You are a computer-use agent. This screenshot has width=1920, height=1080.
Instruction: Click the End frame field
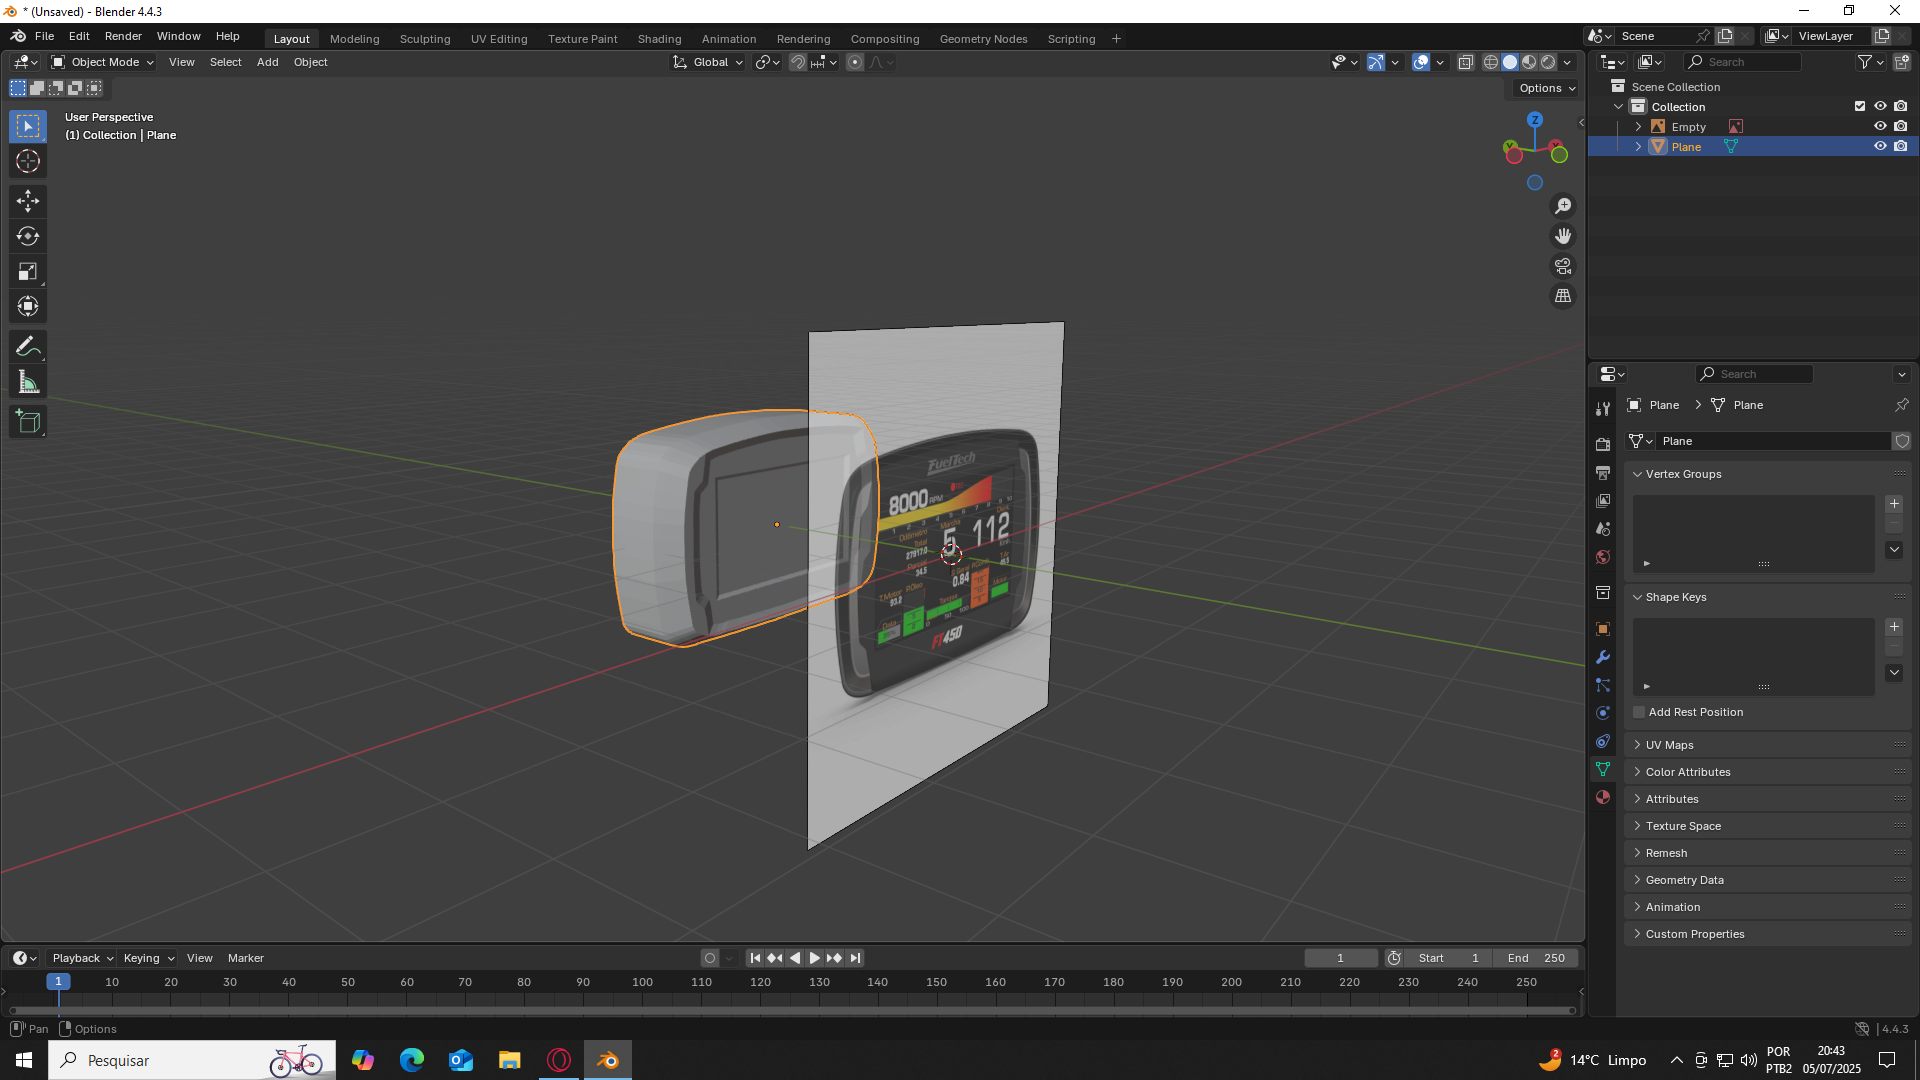tap(1536, 958)
